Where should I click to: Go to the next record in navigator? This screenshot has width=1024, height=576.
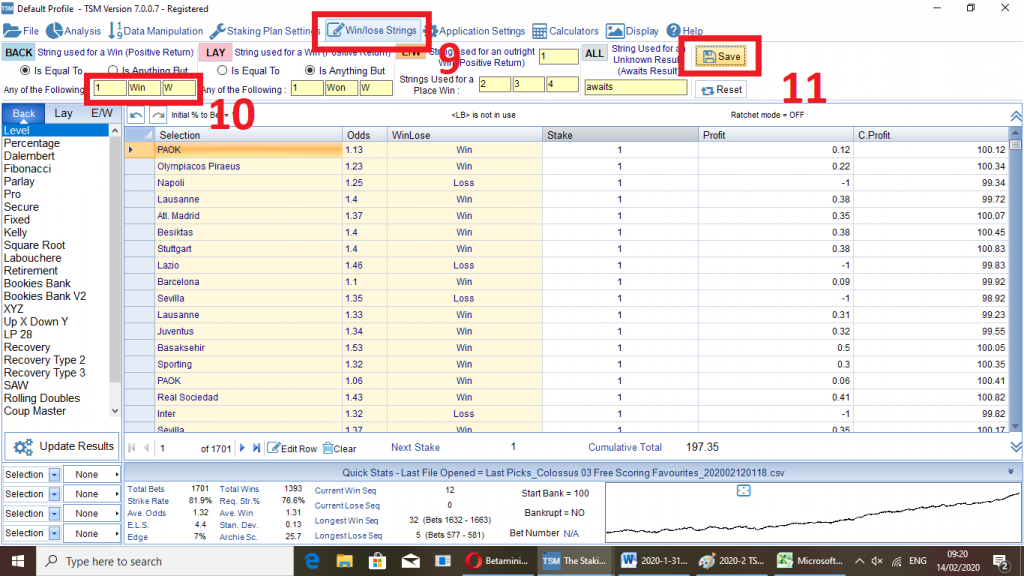coord(243,448)
